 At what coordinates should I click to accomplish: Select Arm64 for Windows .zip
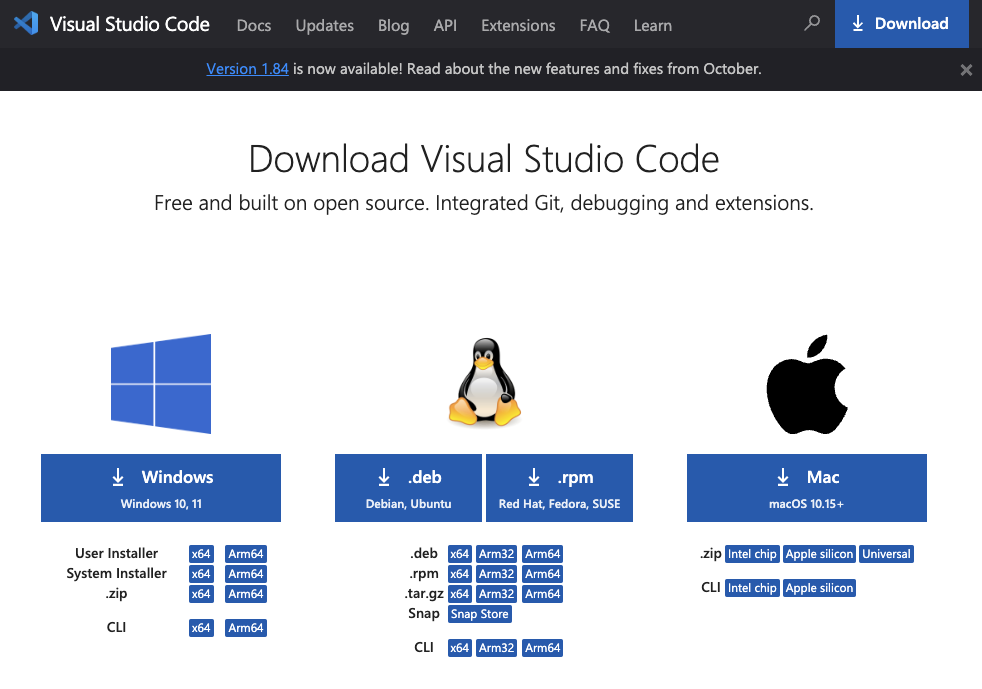point(246,594)
